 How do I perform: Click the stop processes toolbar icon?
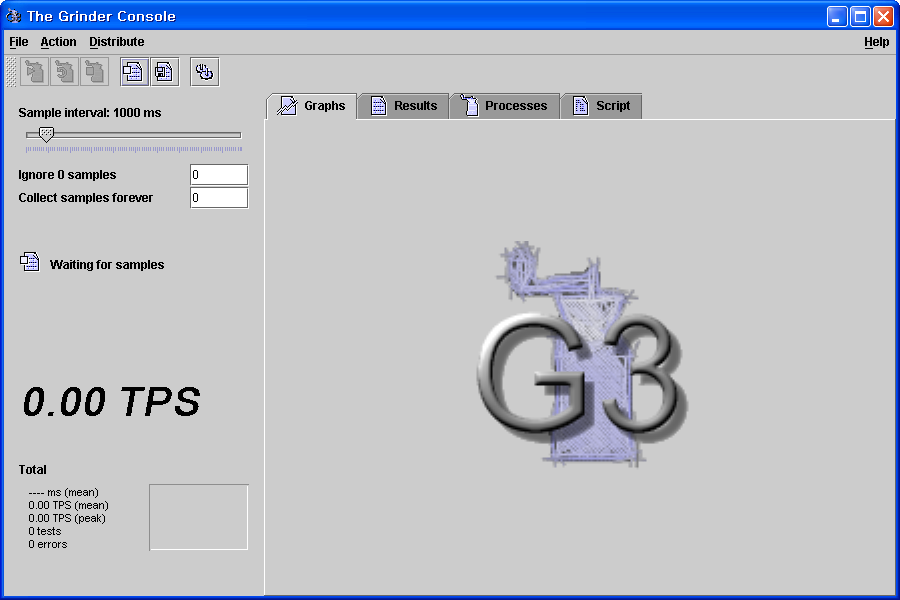point(94,72)
